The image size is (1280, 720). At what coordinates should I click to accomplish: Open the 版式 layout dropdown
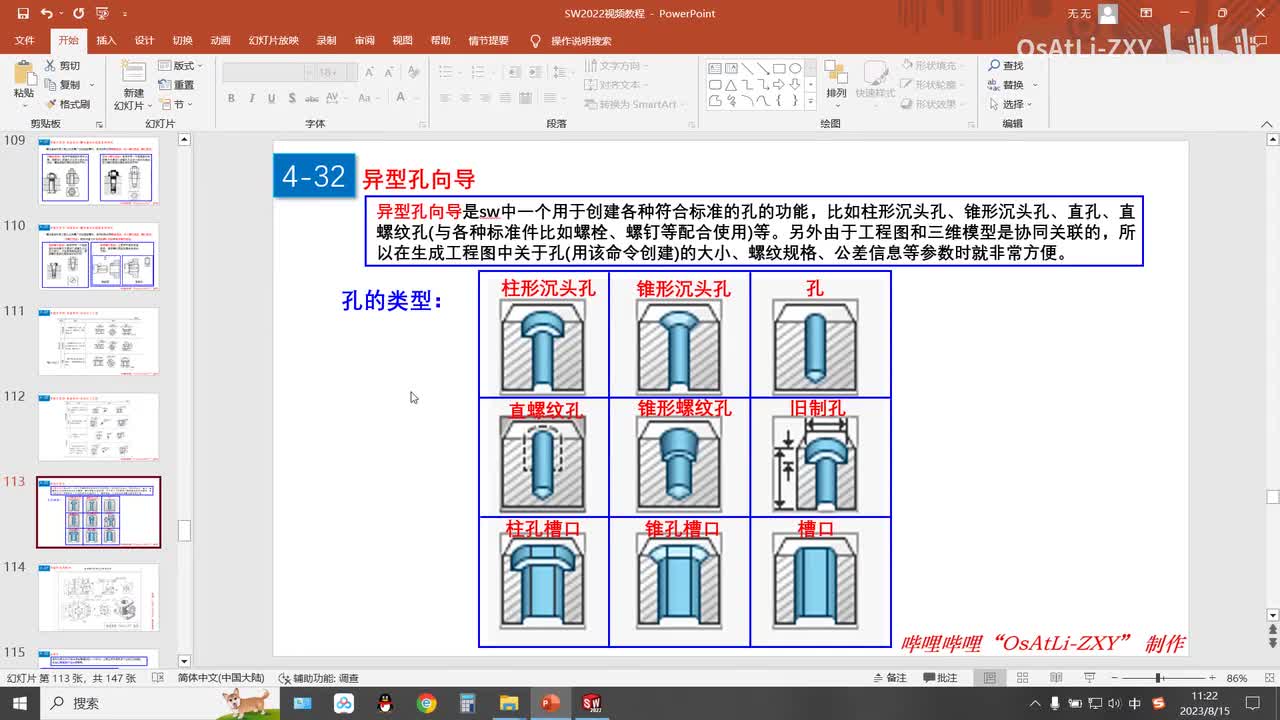click(x=181, y=66)
